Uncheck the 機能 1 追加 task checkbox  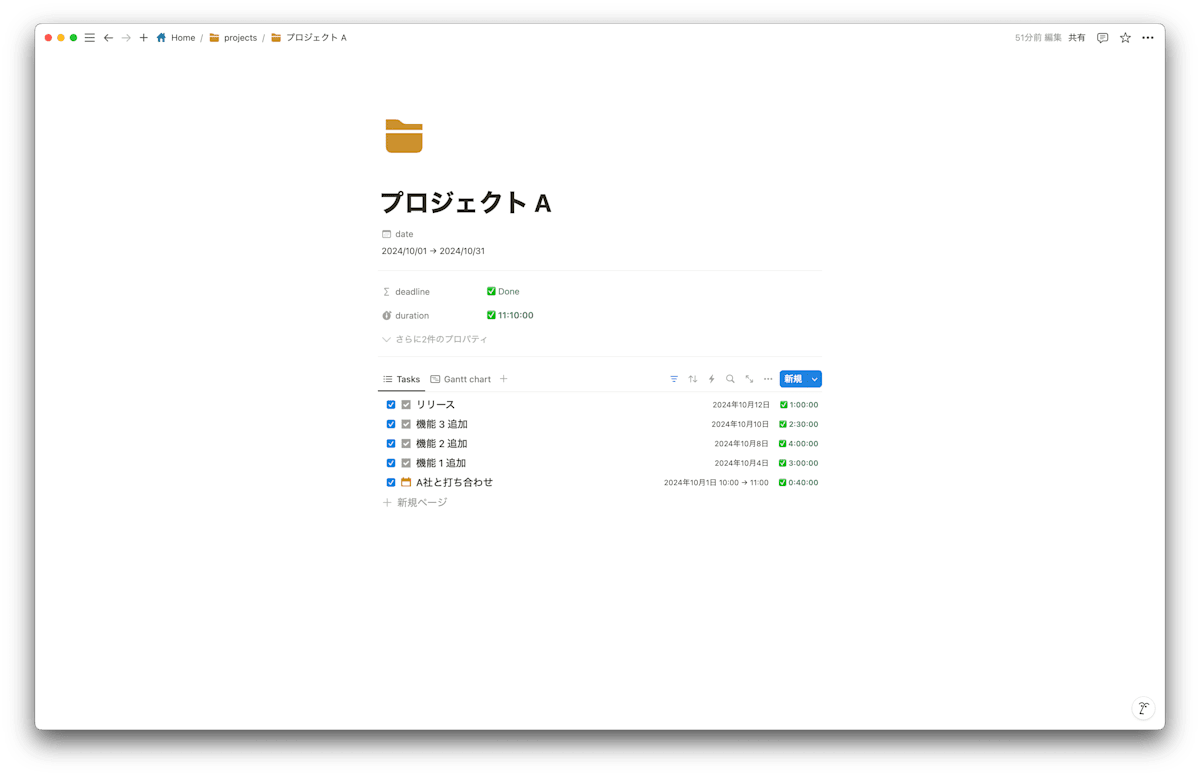(x=391, y=463)
